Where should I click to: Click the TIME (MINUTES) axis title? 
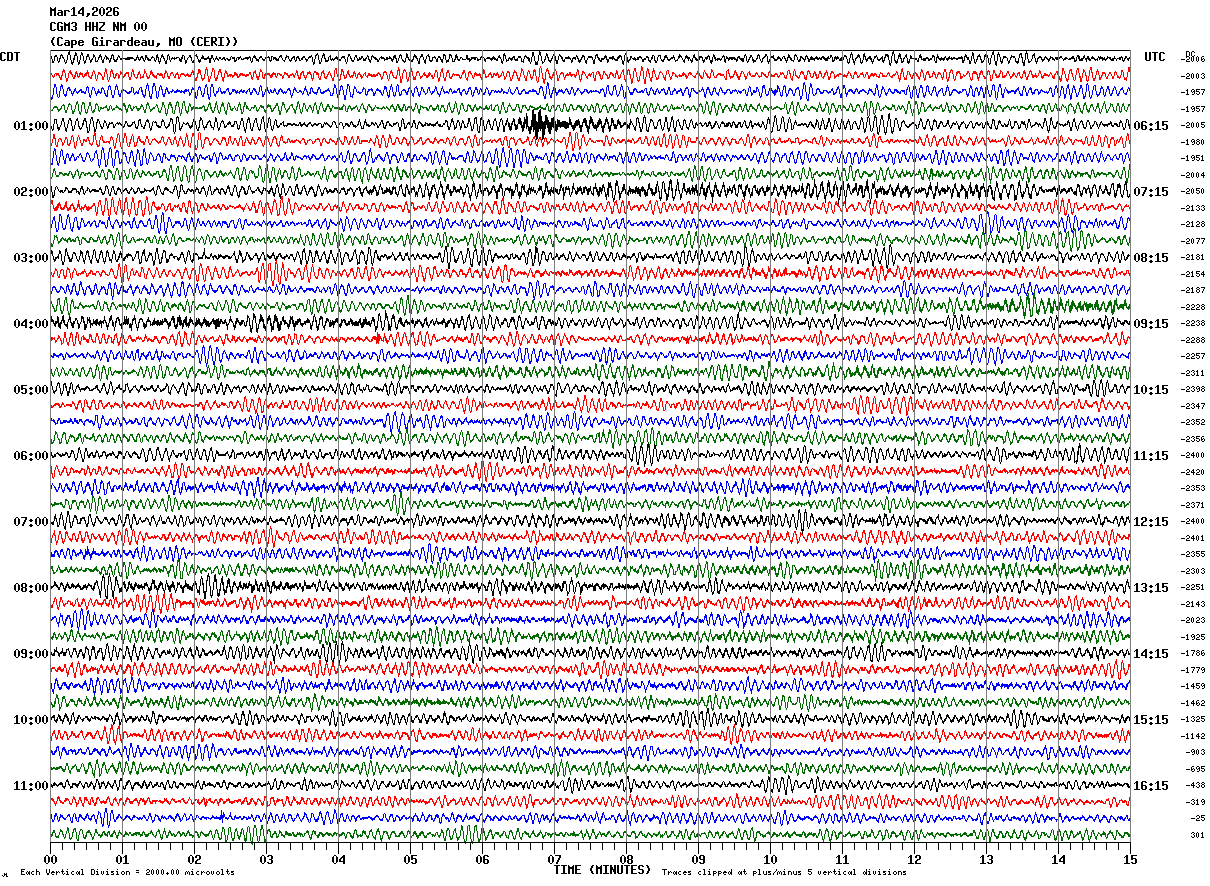tap(602, 870)
